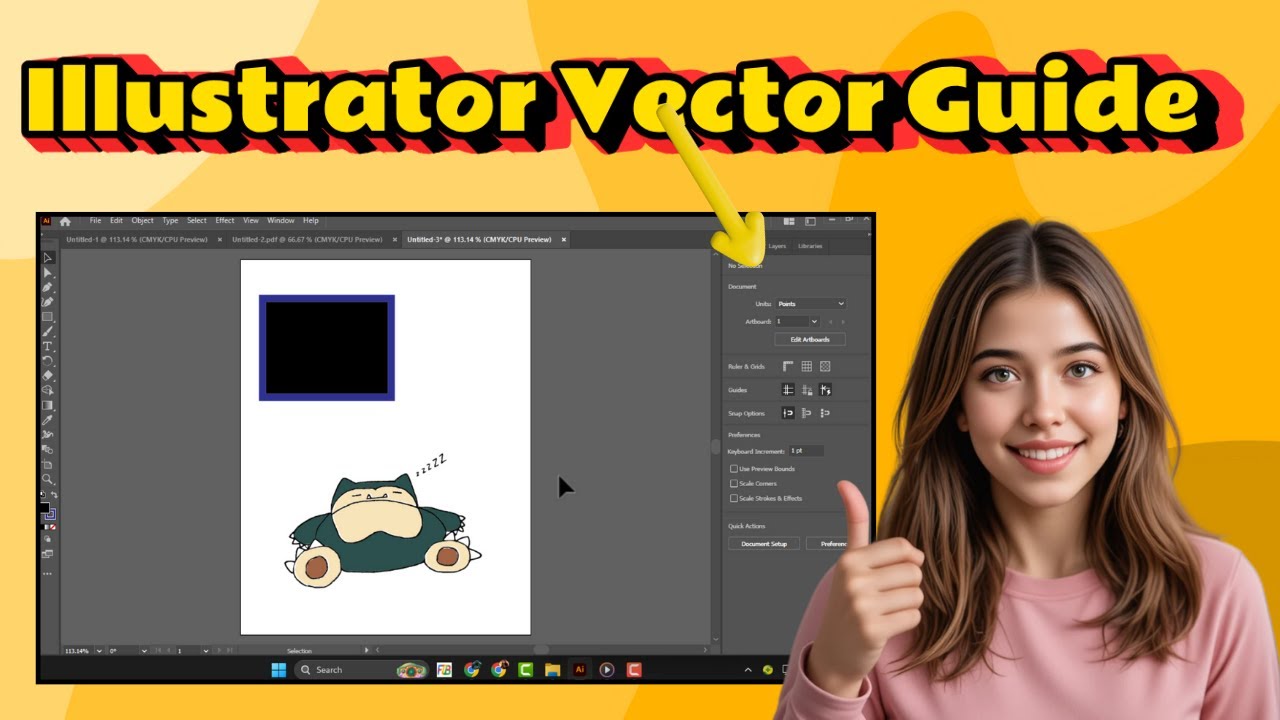Select the Zoom magnifier tool
1280x720 pixels.
48,479
